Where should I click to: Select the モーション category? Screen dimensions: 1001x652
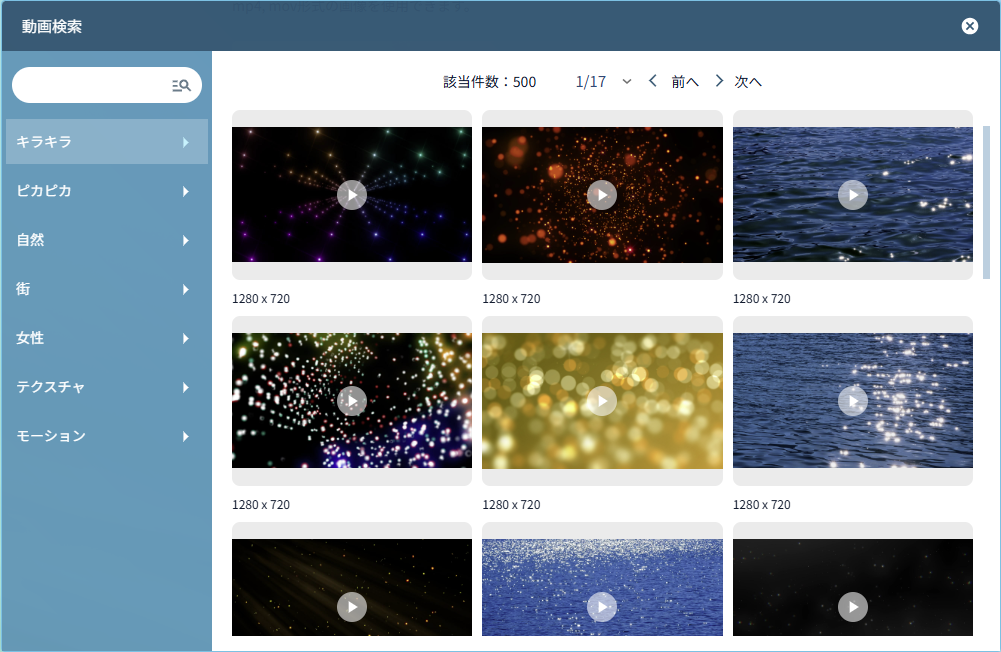(x=107, y=436)
